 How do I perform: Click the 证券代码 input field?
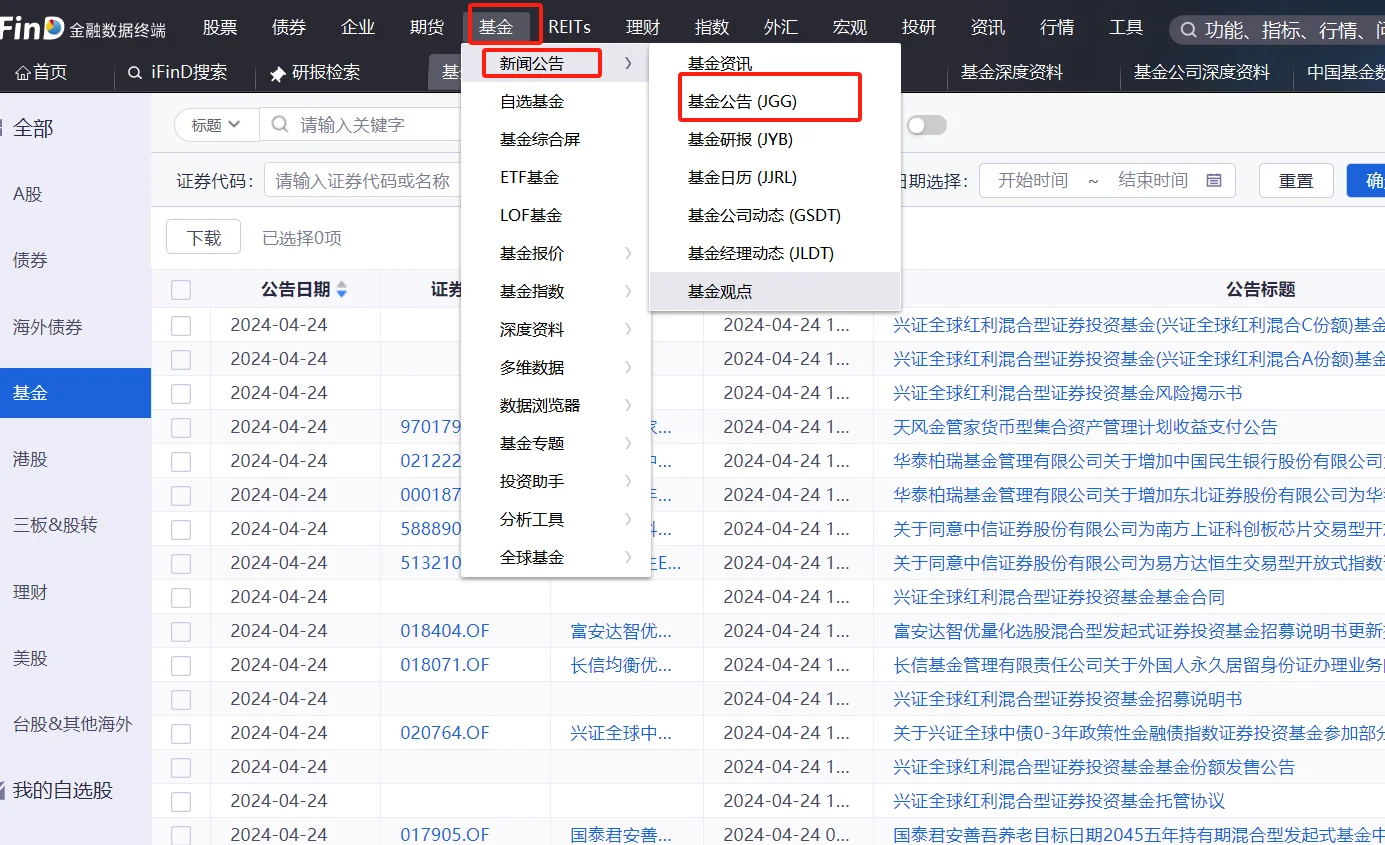[360, 180]
